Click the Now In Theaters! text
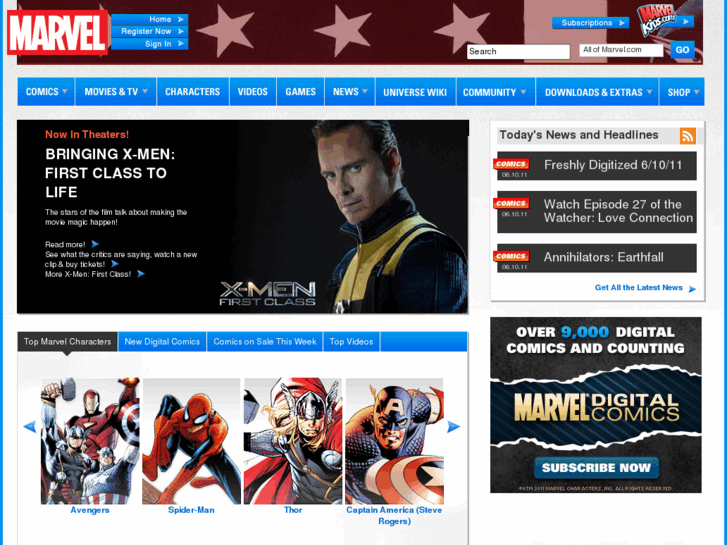 click(87, 135)
